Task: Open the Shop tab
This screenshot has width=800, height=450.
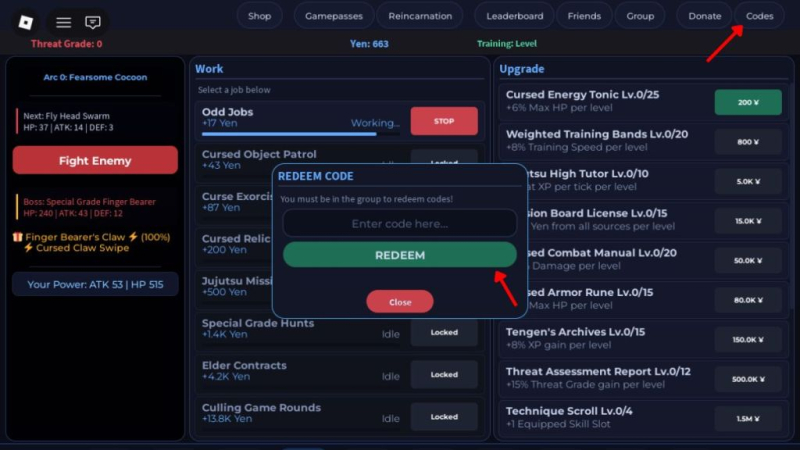Action: 260,16
